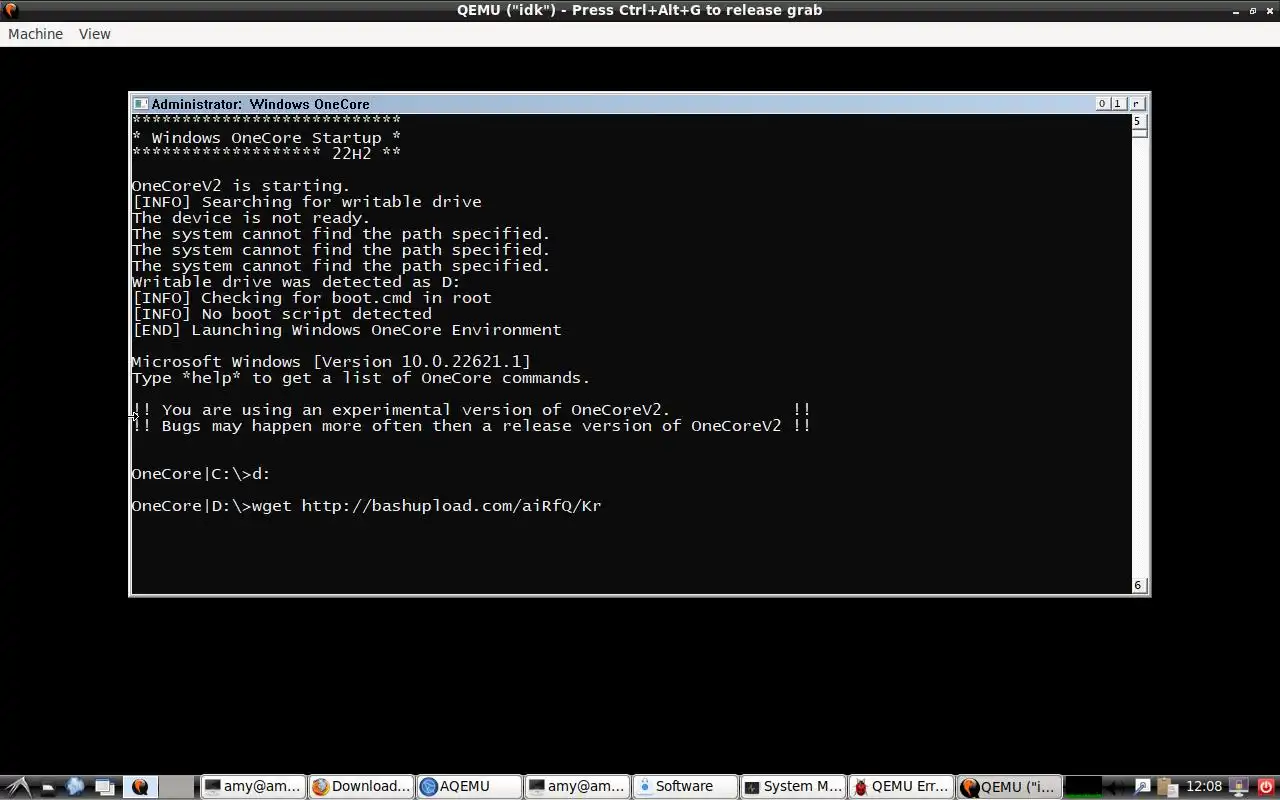Click the QEMU launcher icon in panel

(140, 787)
